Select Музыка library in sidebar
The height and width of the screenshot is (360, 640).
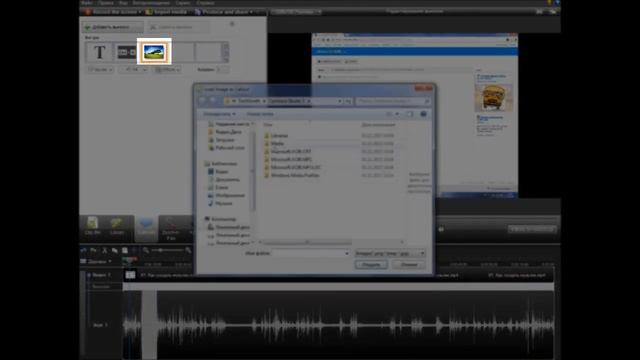pyautogui.click(x=220, y=203)
